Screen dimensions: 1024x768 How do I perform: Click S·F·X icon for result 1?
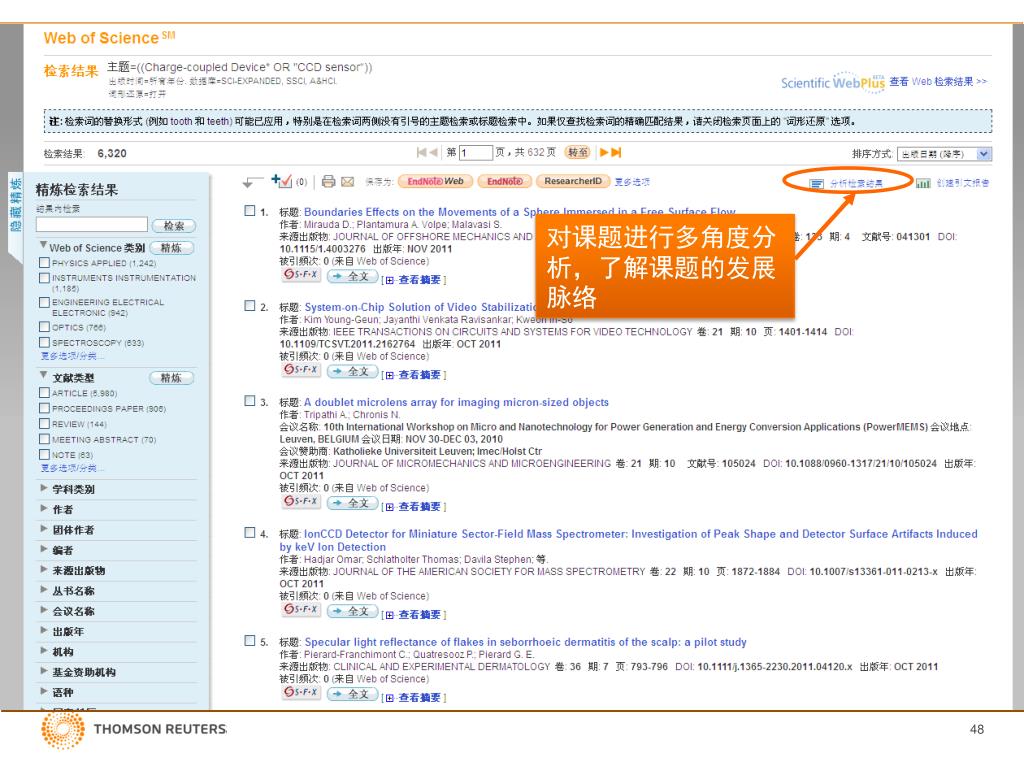tap(301, 275)
